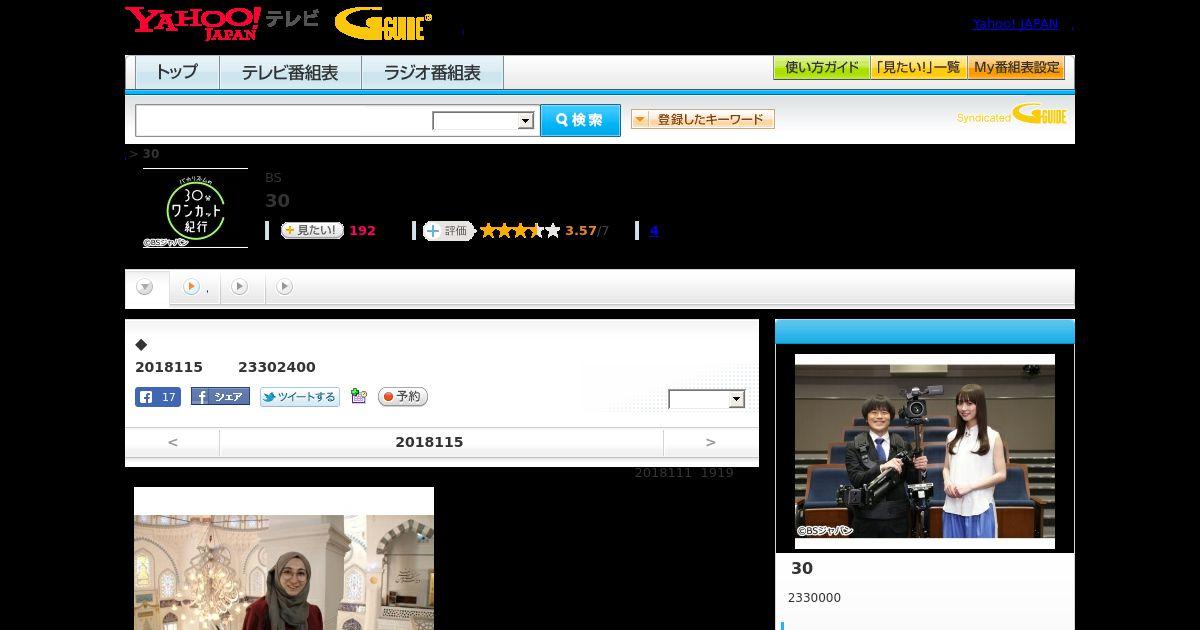Select the fourth tab with grey play icon
Image resolution: width=1200 pixels, height=630 pixels.
(285, 287)
